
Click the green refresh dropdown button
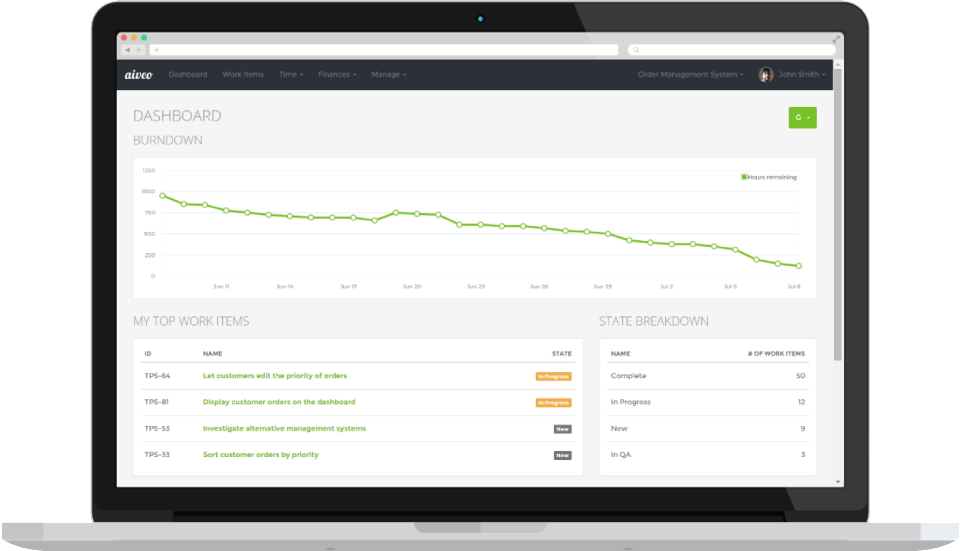click(802, 118)
